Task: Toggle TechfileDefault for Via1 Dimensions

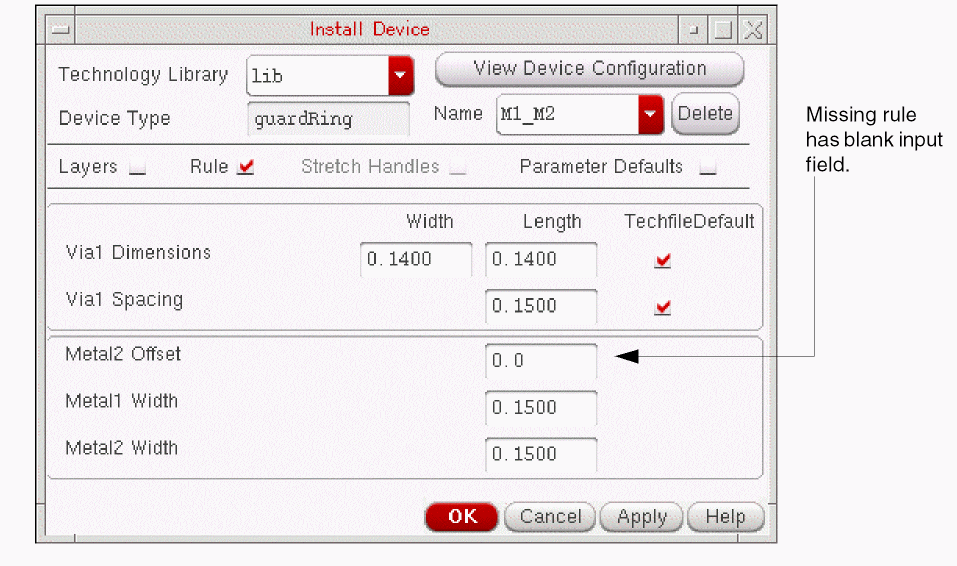Action: pos(662,261)
